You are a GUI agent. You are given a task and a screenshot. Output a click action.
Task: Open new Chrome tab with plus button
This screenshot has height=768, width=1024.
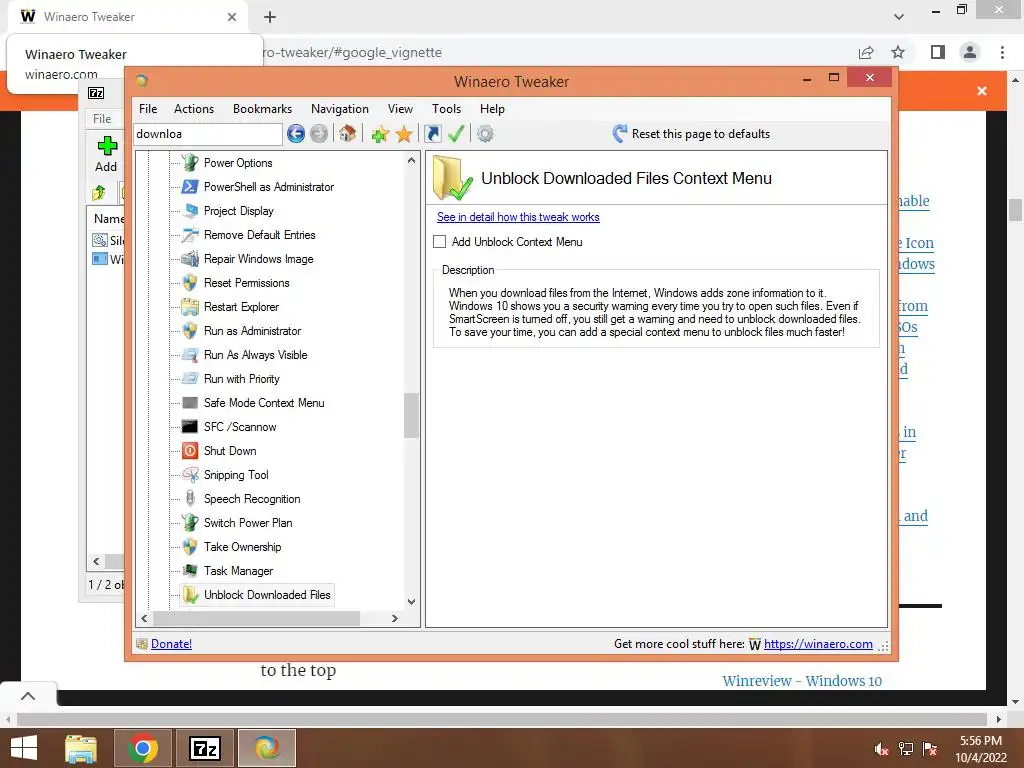tap(270, 17)
